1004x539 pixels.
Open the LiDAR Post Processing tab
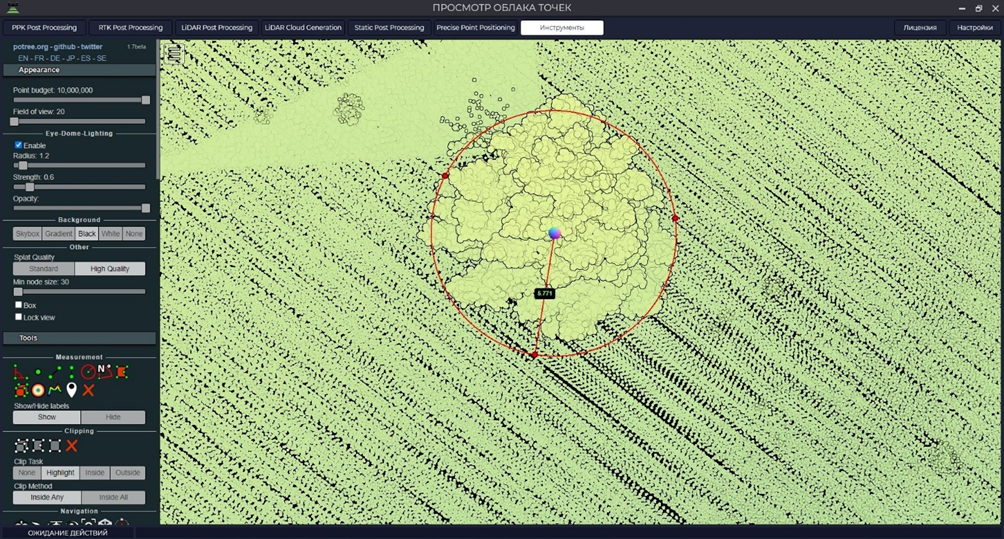point(216,28)
